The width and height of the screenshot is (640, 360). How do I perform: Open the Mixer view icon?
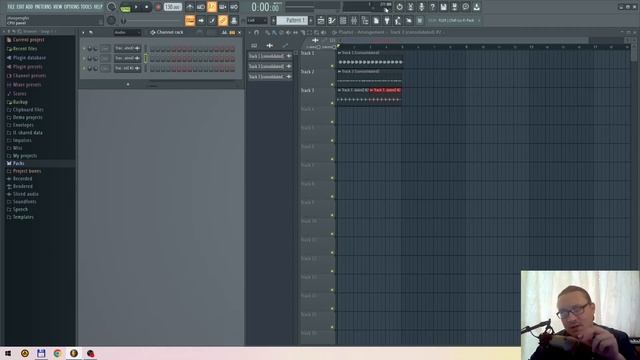[x=354, y=20]
